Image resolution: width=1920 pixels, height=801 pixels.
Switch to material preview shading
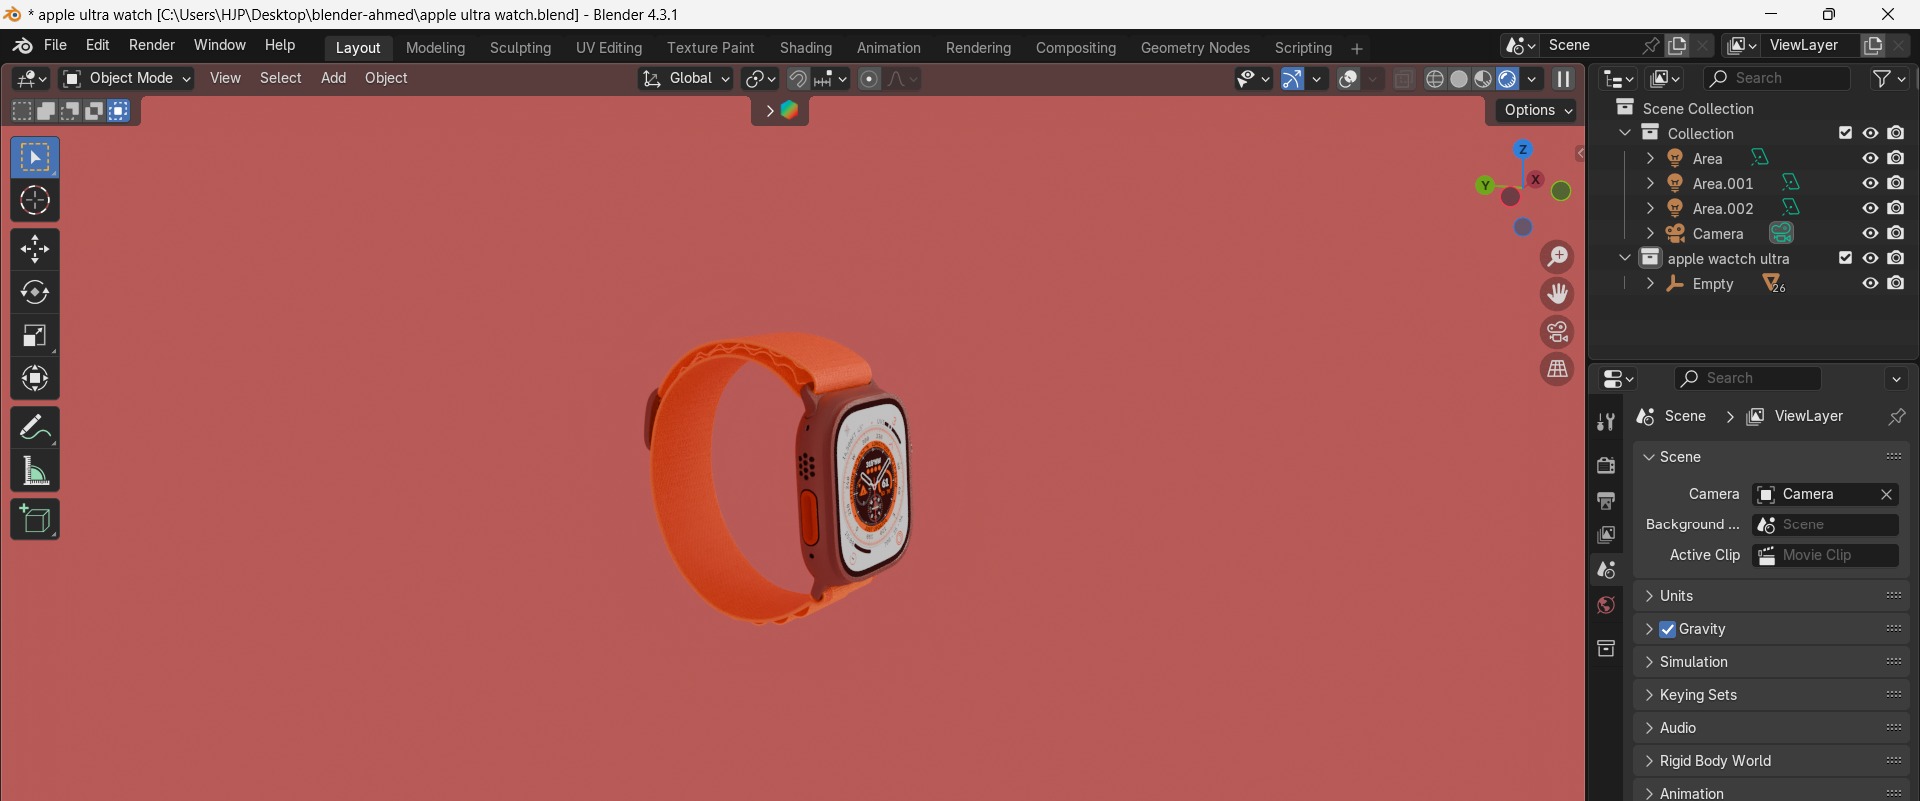pyautogui.click(x=1483, y=79)
